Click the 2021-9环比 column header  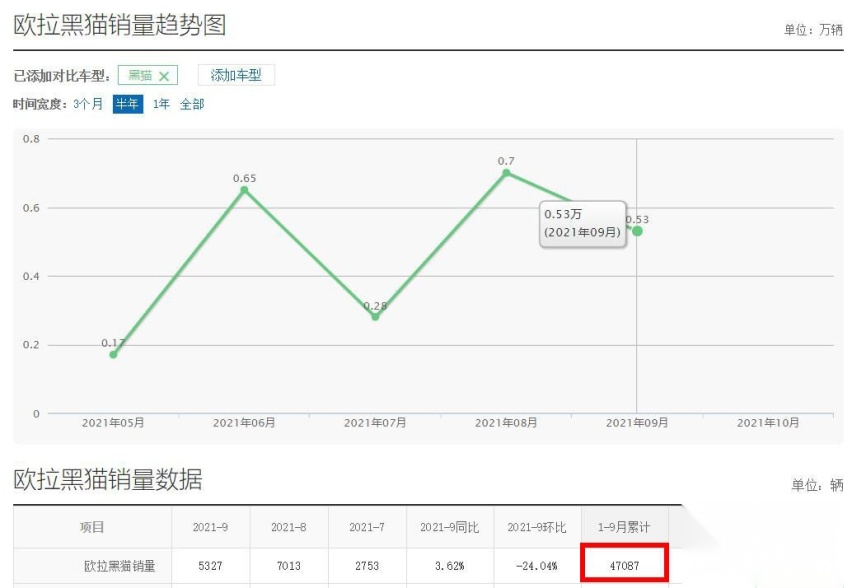point(537,527)
